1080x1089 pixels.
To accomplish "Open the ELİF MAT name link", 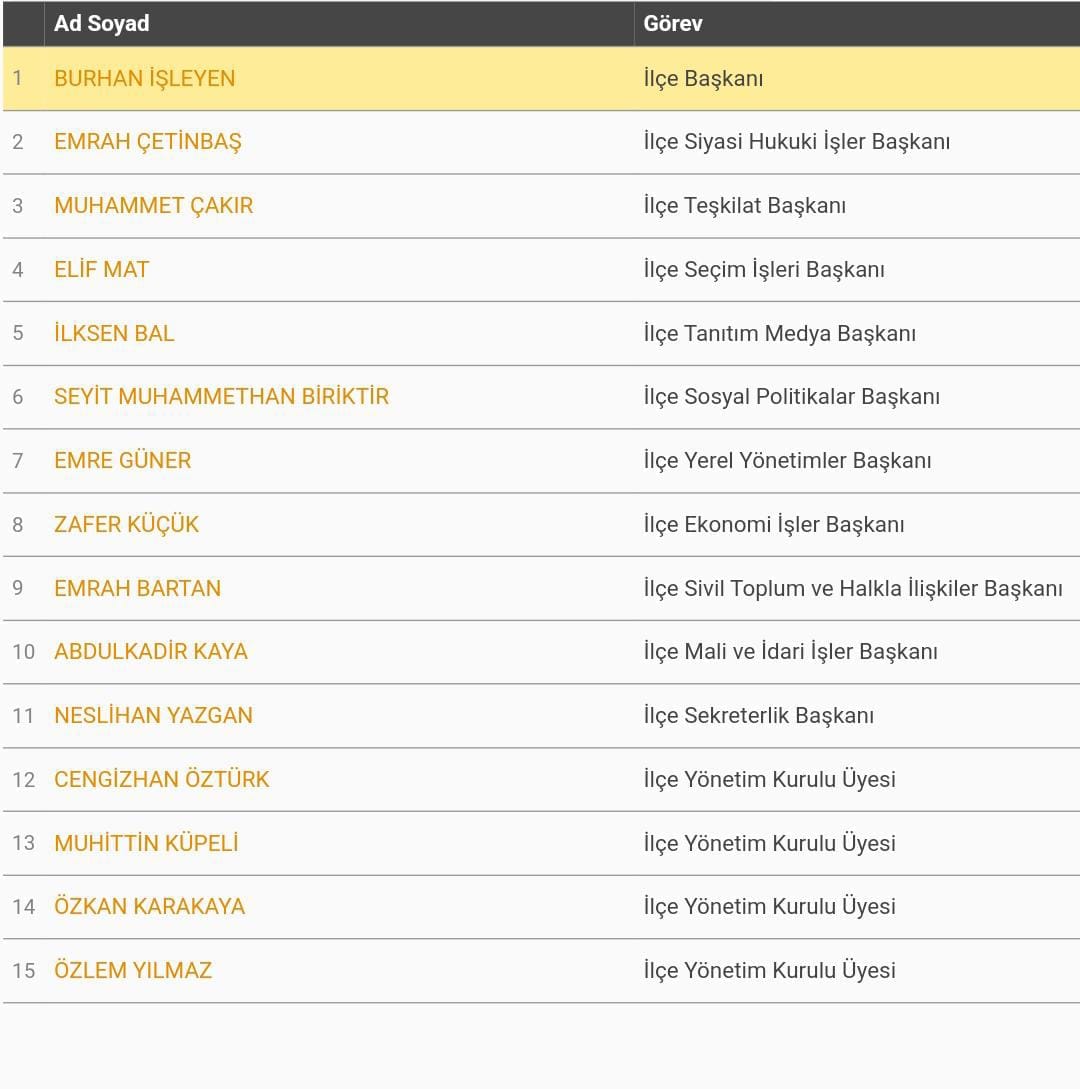I will 101,269.
